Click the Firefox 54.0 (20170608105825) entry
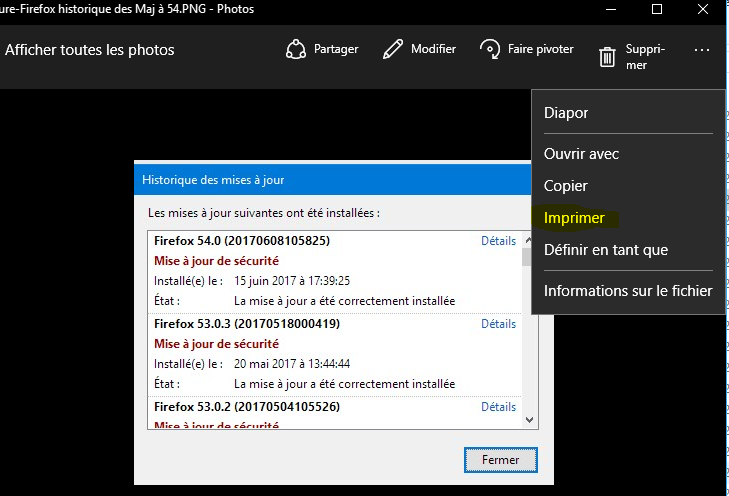Viewport: 729px width, 496px height. tap(242, 241)
